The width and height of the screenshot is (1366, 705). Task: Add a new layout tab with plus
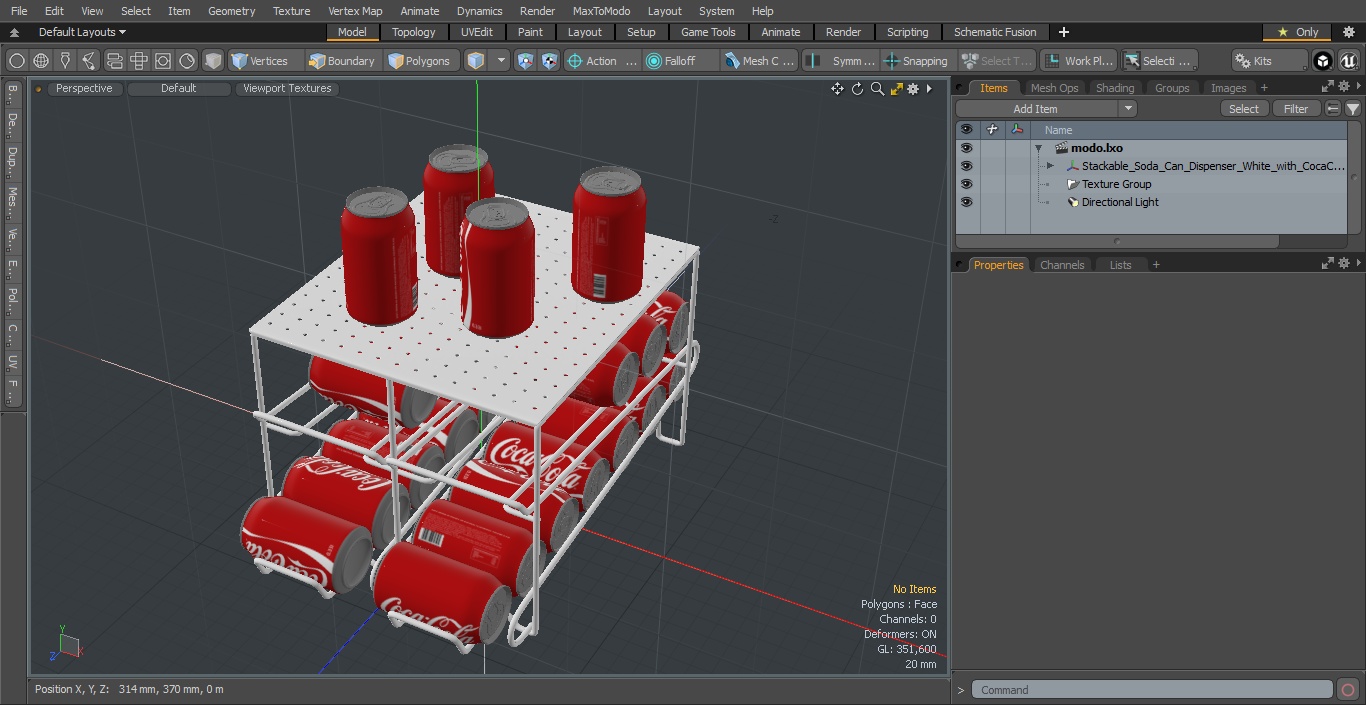pyautogui.click(x=1063, y=32)
